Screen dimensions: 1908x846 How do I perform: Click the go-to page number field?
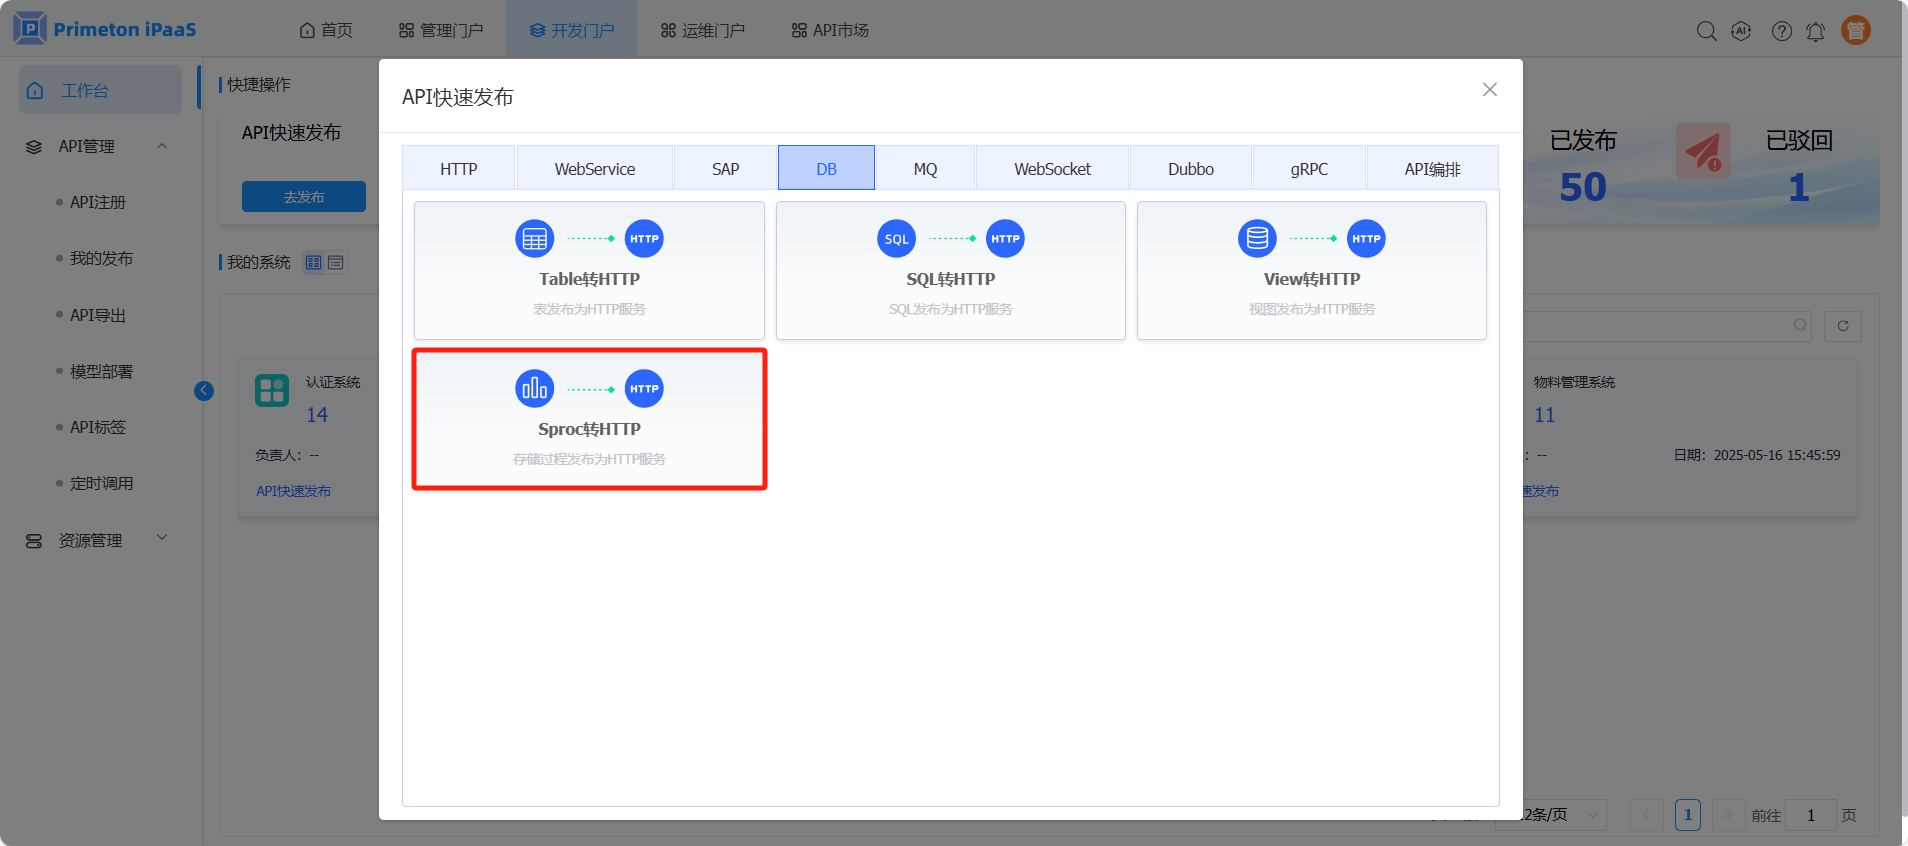(x=1809, y=815)
